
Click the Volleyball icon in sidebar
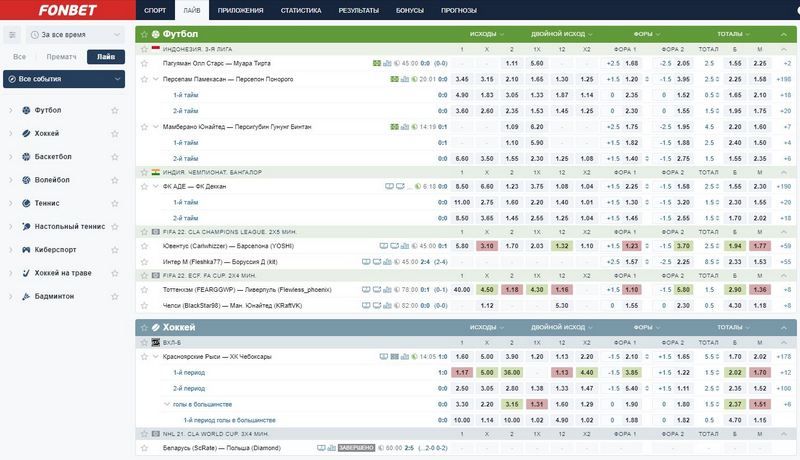point(26,180)
